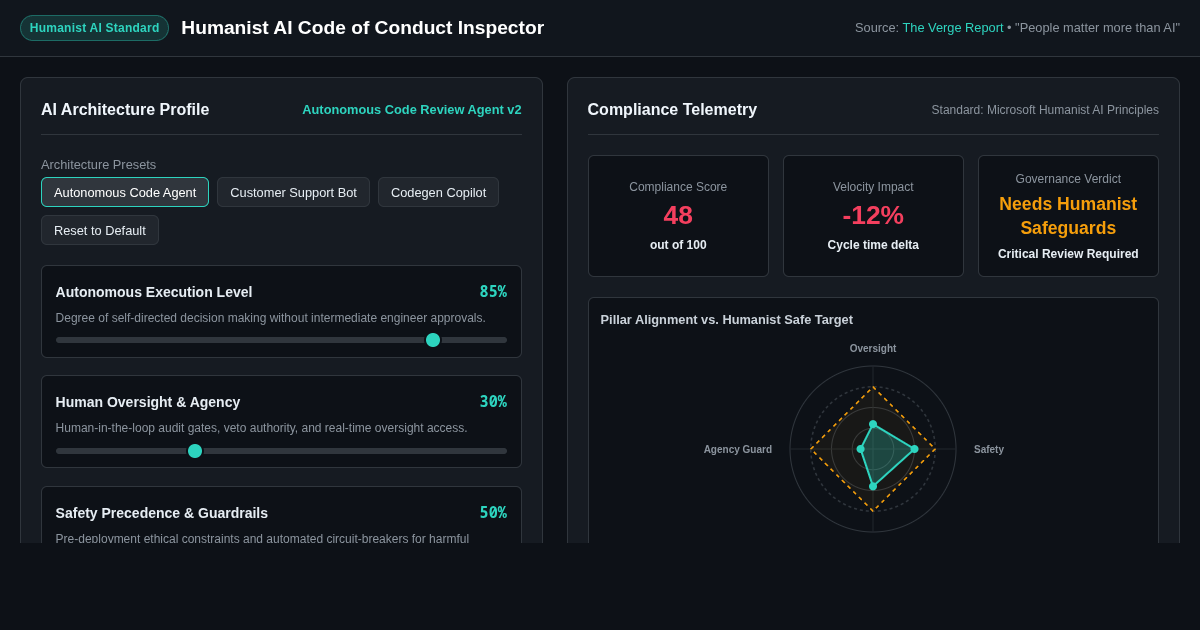Click the AI Architecture Profile heading
Viewport: 1200px width, 630px height.
pos(125,110)
